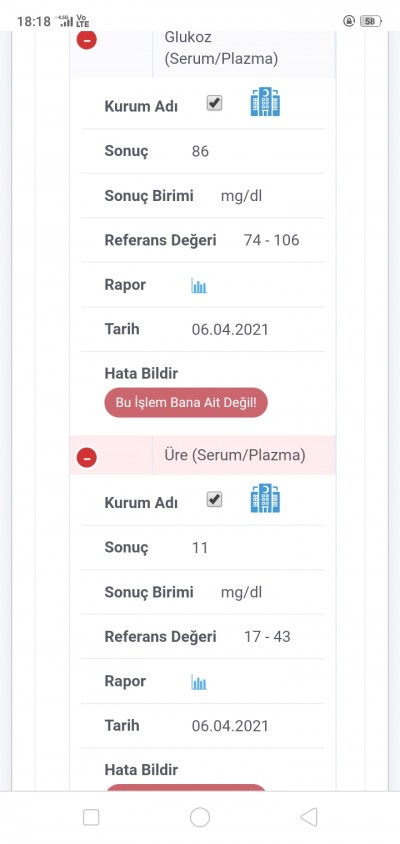Image resolution: width=400 pixels, height=844 pixels.
Task: View the Glukoz report chart icon
Action: (x=199, y=286)
